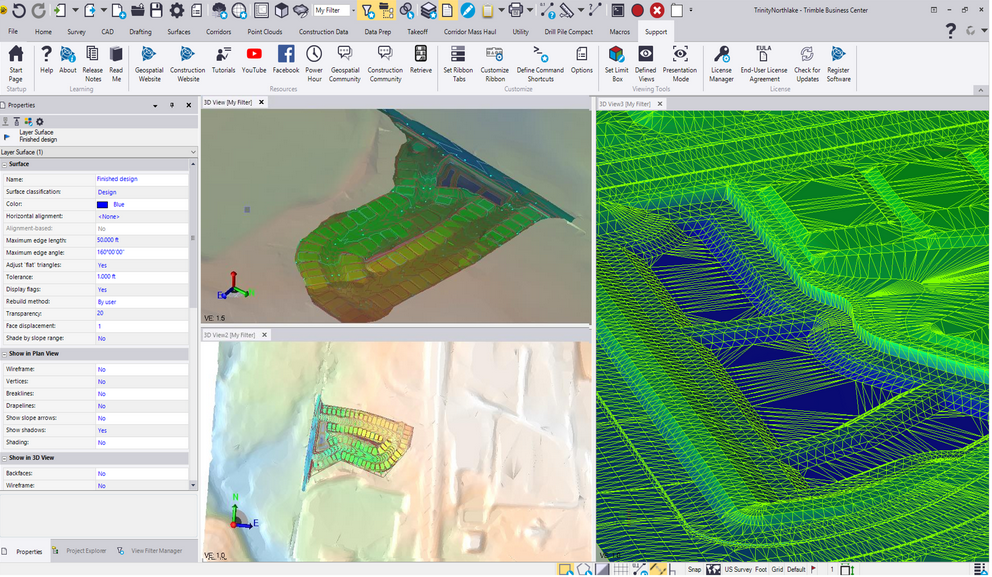
Task: Run Check for Updates
Action: [807, 64]
